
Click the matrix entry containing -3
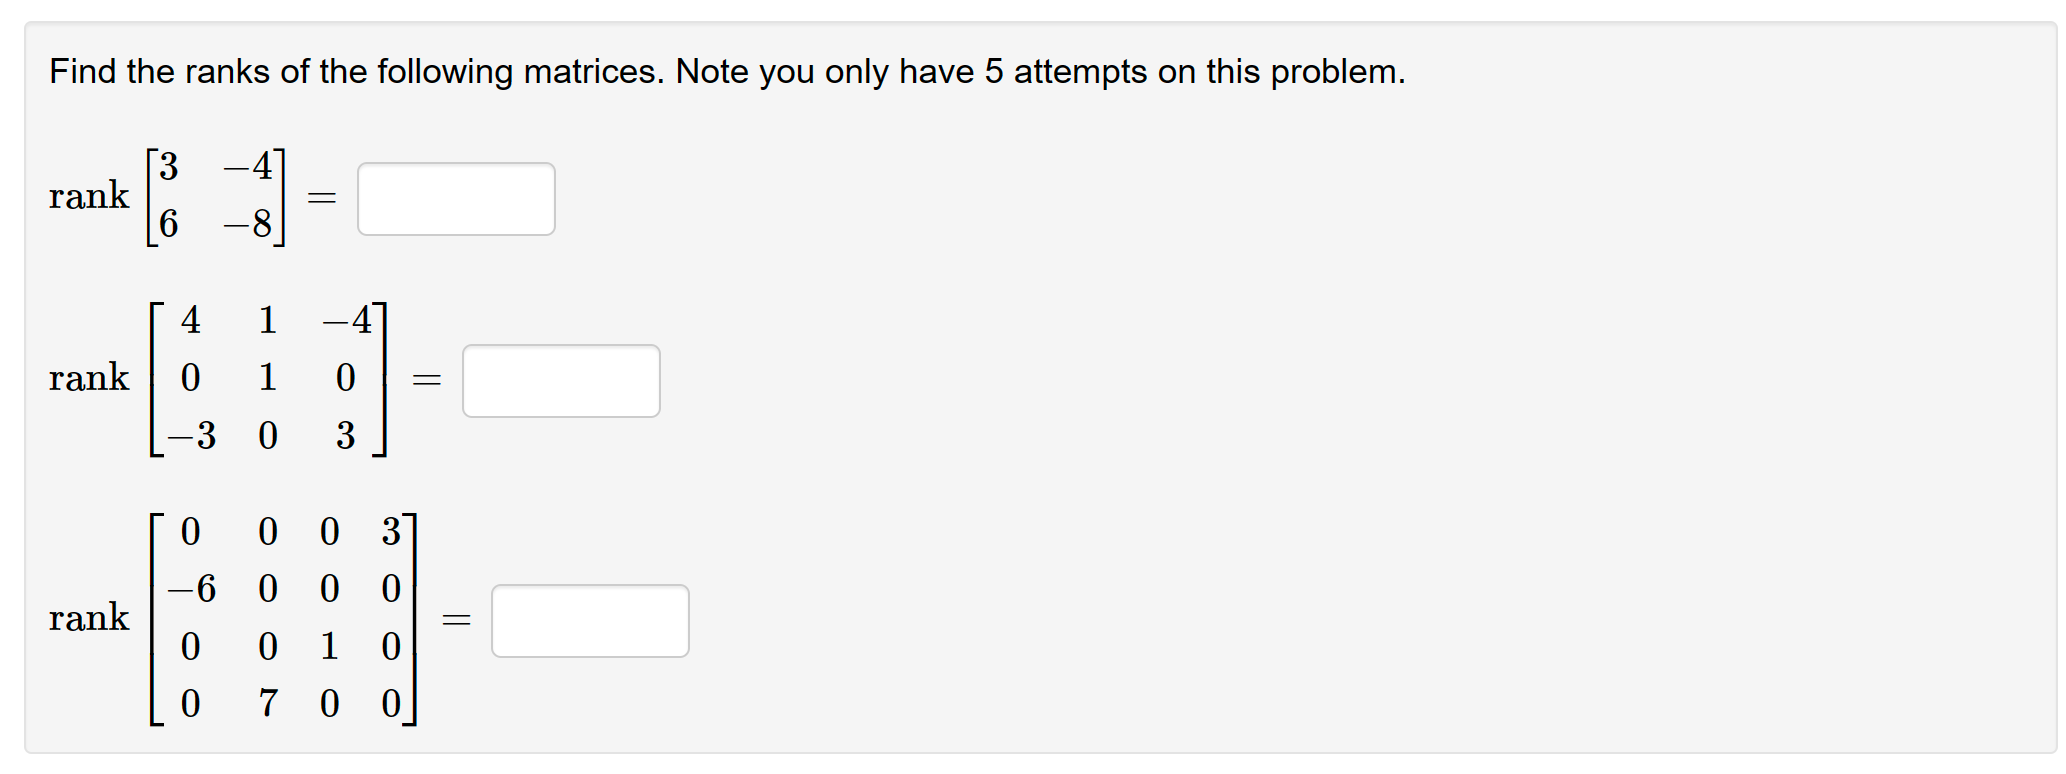(193, 434)
